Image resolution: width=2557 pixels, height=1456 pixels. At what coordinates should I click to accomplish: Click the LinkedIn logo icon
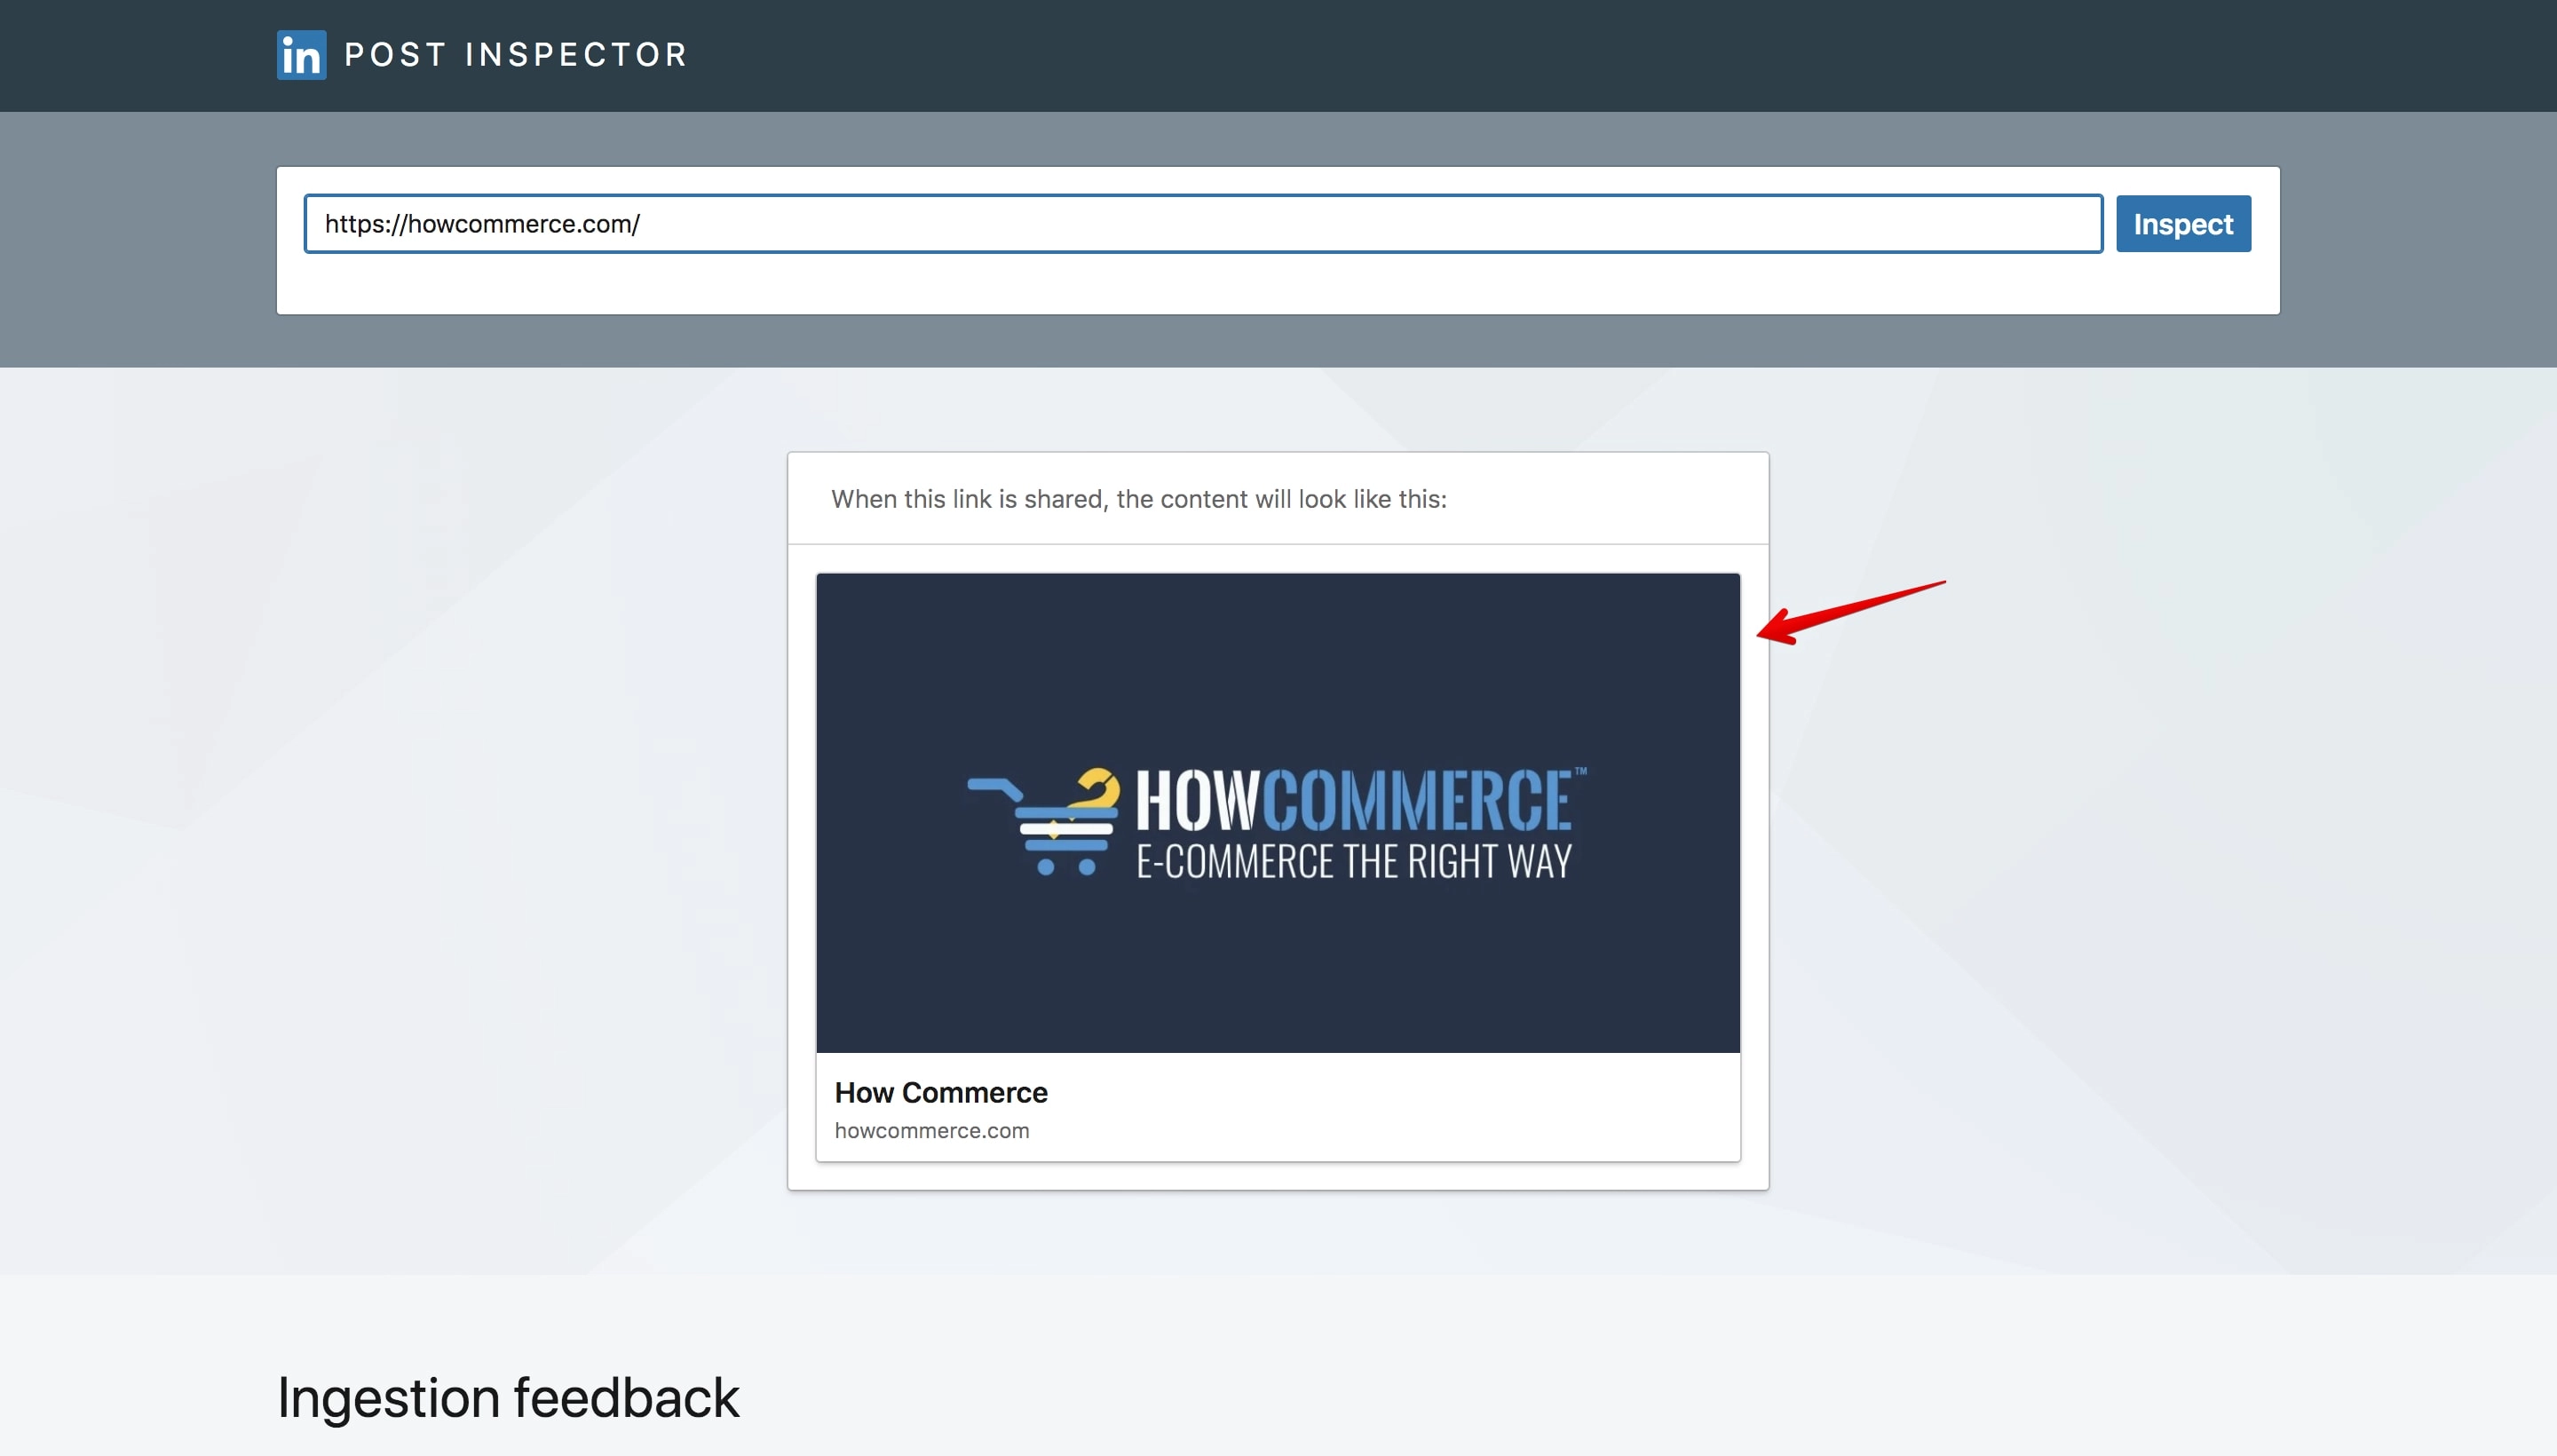click(301, 55)
